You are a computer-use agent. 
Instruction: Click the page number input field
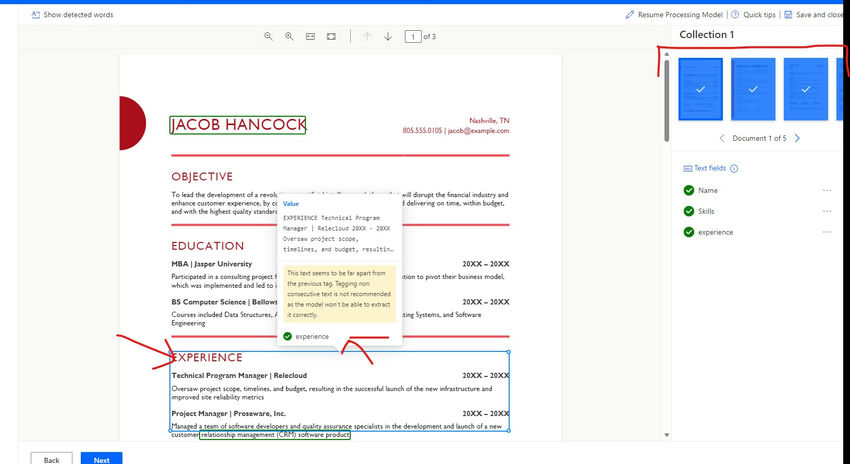point(413,36)
